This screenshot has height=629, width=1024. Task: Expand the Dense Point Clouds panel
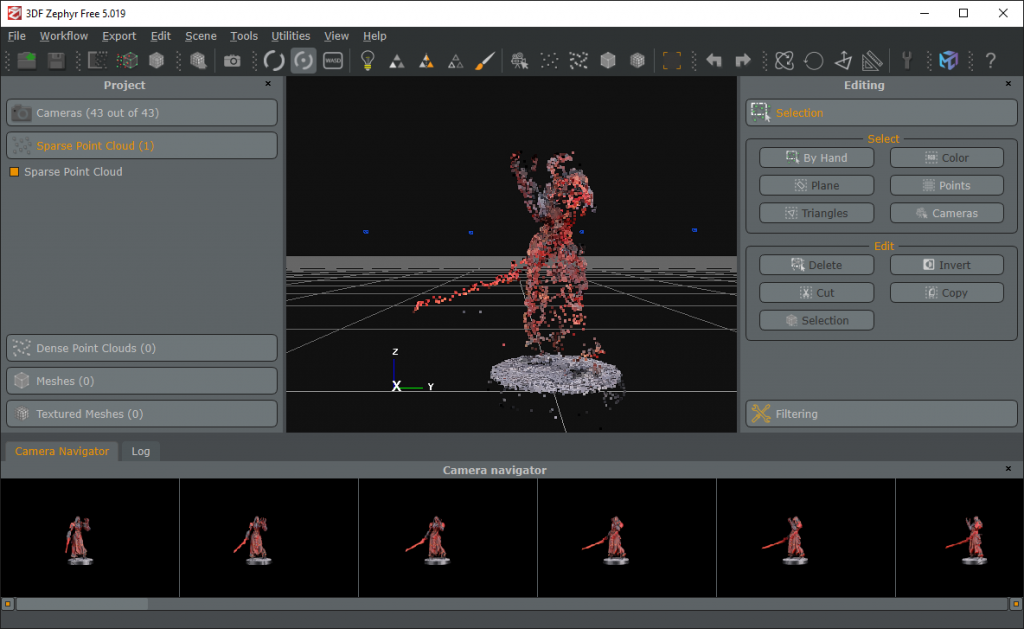[141, 347]
